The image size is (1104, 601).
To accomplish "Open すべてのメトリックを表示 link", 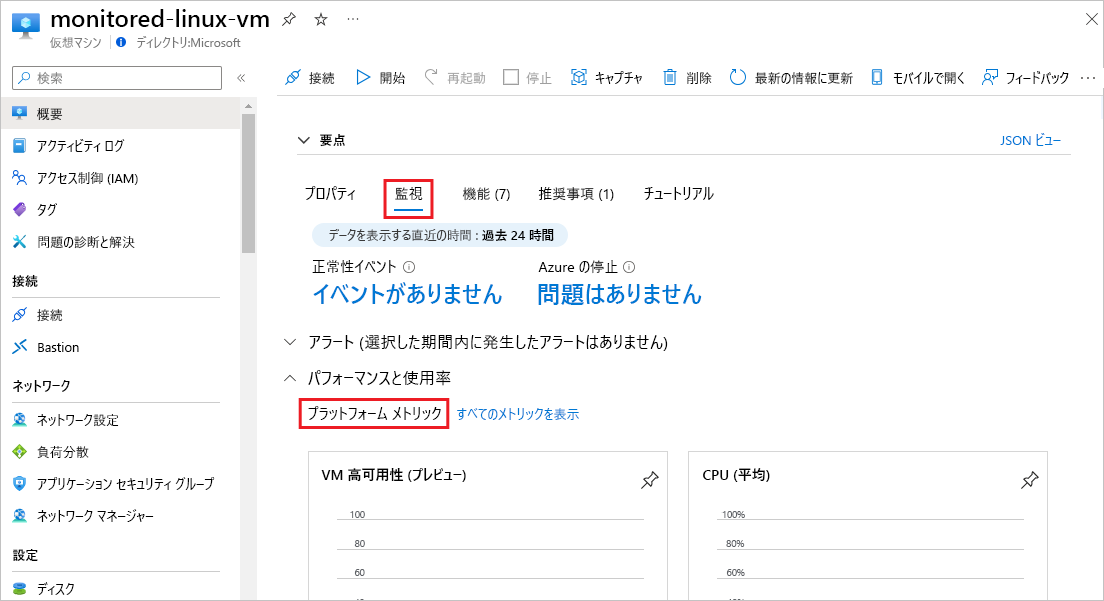I will click(x=518, y=414).
